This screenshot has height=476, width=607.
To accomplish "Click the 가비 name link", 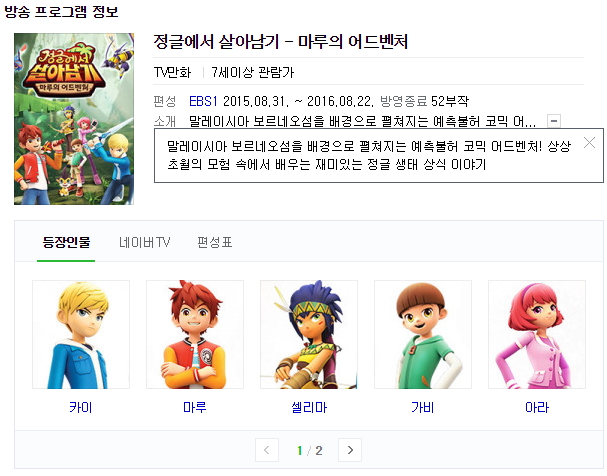I will pos(423,407).
